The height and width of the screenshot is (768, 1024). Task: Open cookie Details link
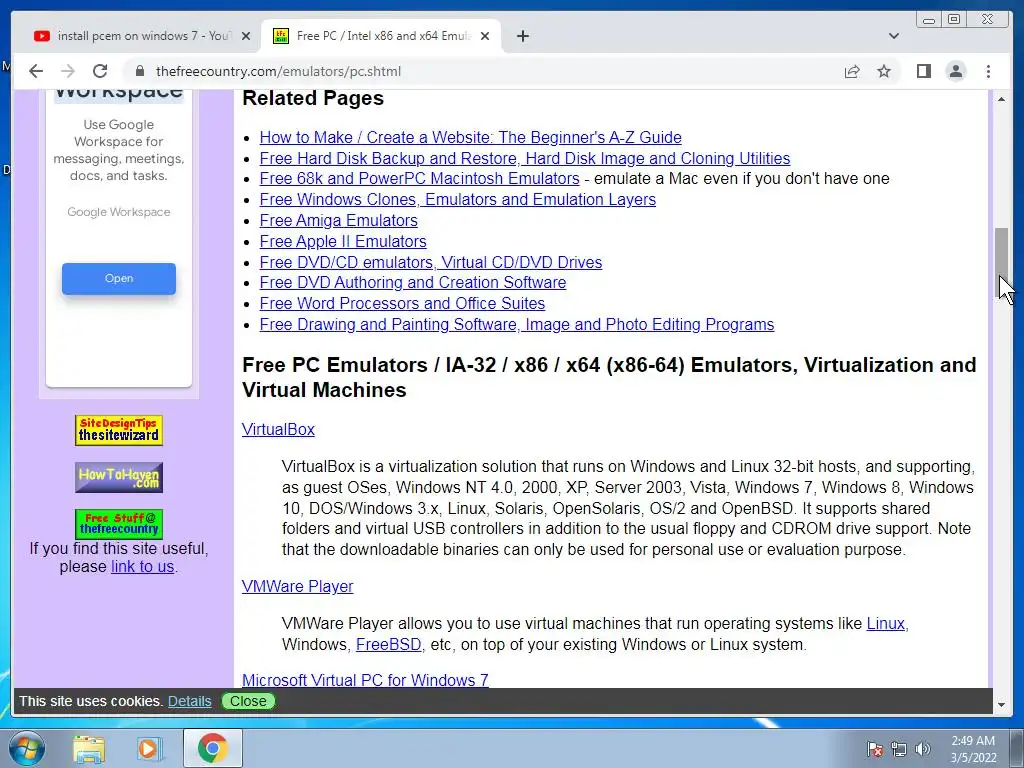(189, 701)
